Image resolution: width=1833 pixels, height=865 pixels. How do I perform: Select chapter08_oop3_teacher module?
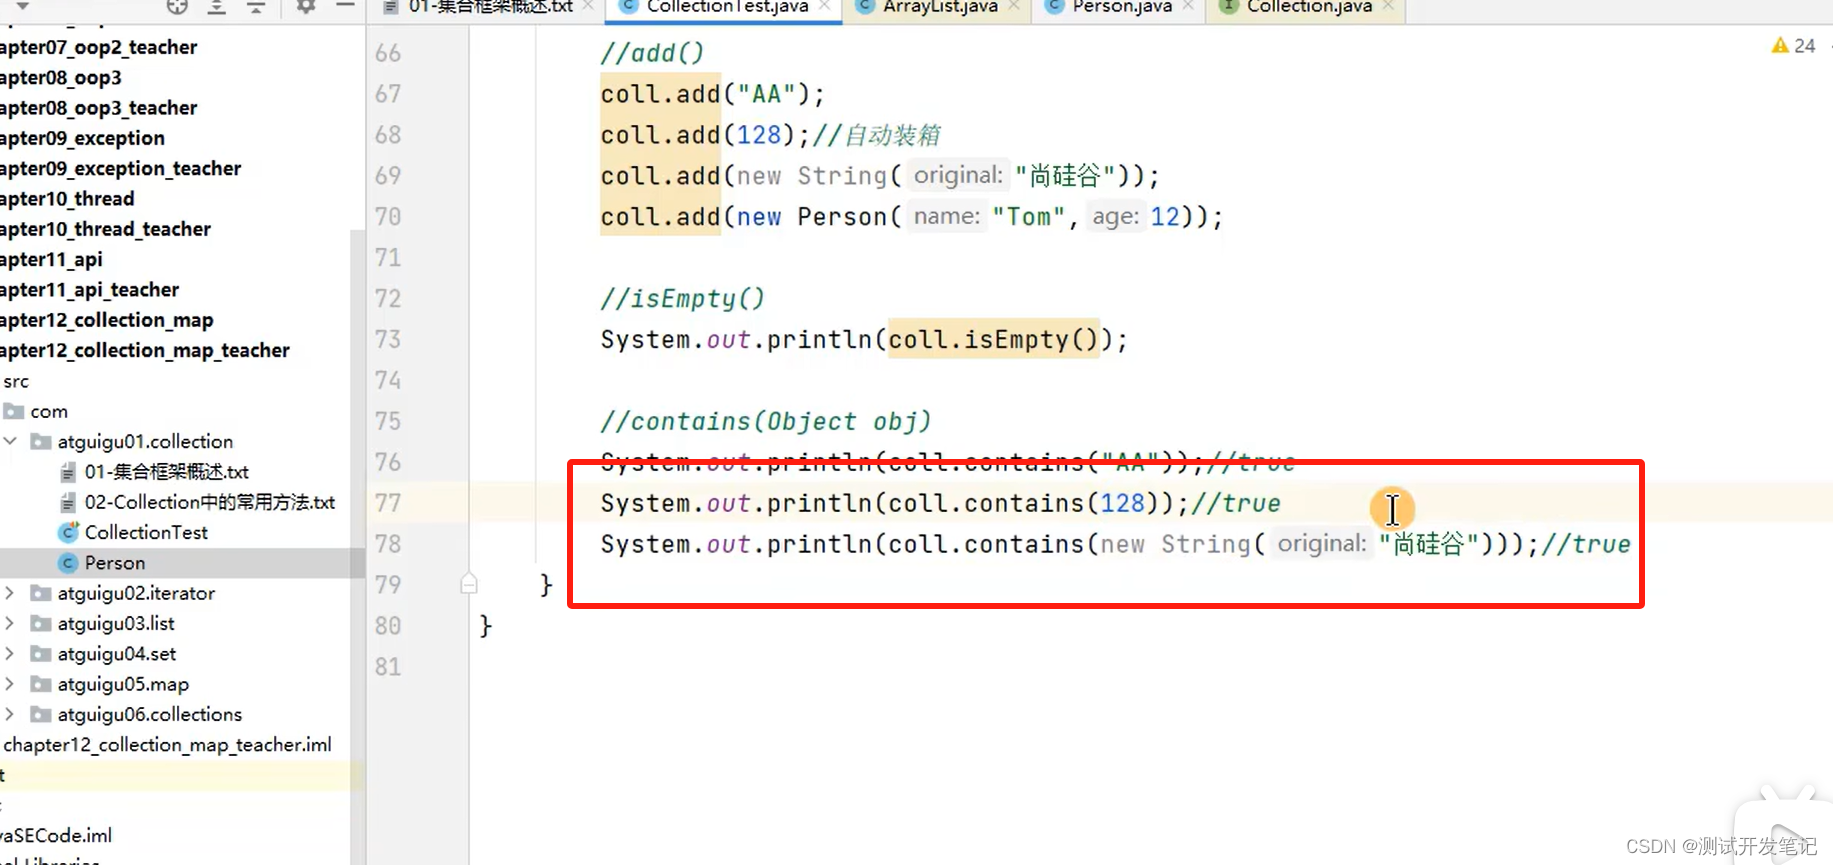pos(98,108)
